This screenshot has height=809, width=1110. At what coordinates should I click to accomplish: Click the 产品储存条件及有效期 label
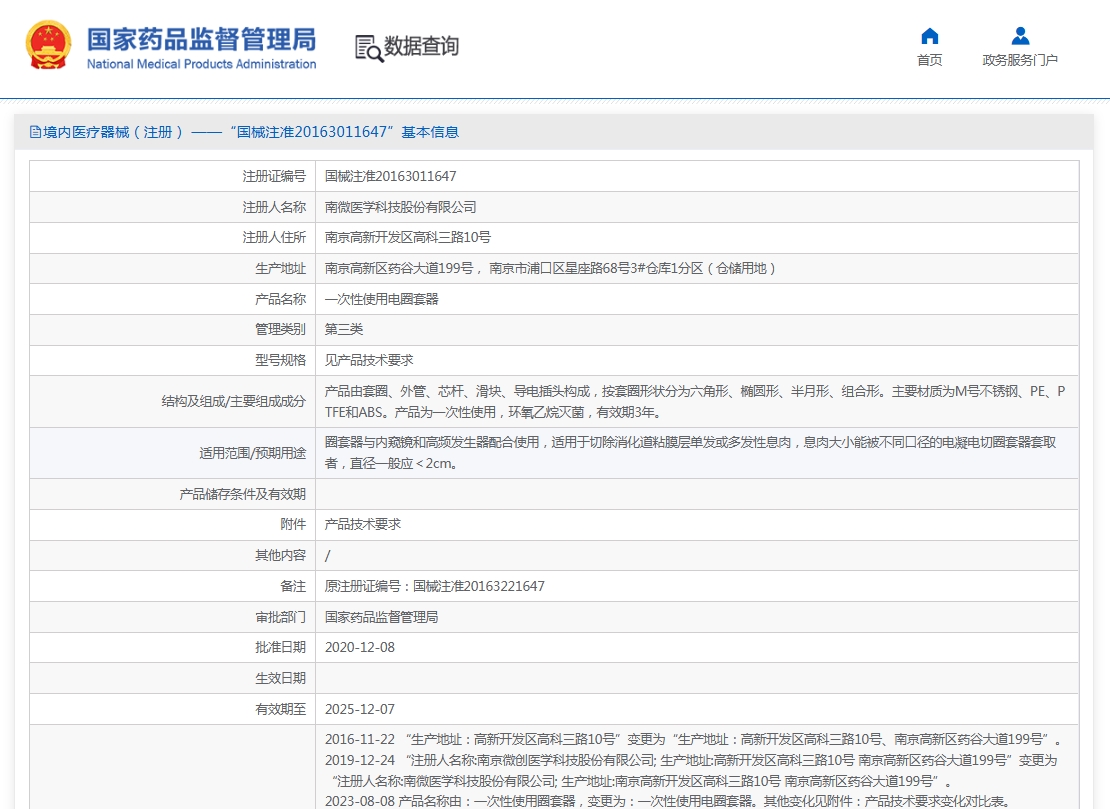243,494
